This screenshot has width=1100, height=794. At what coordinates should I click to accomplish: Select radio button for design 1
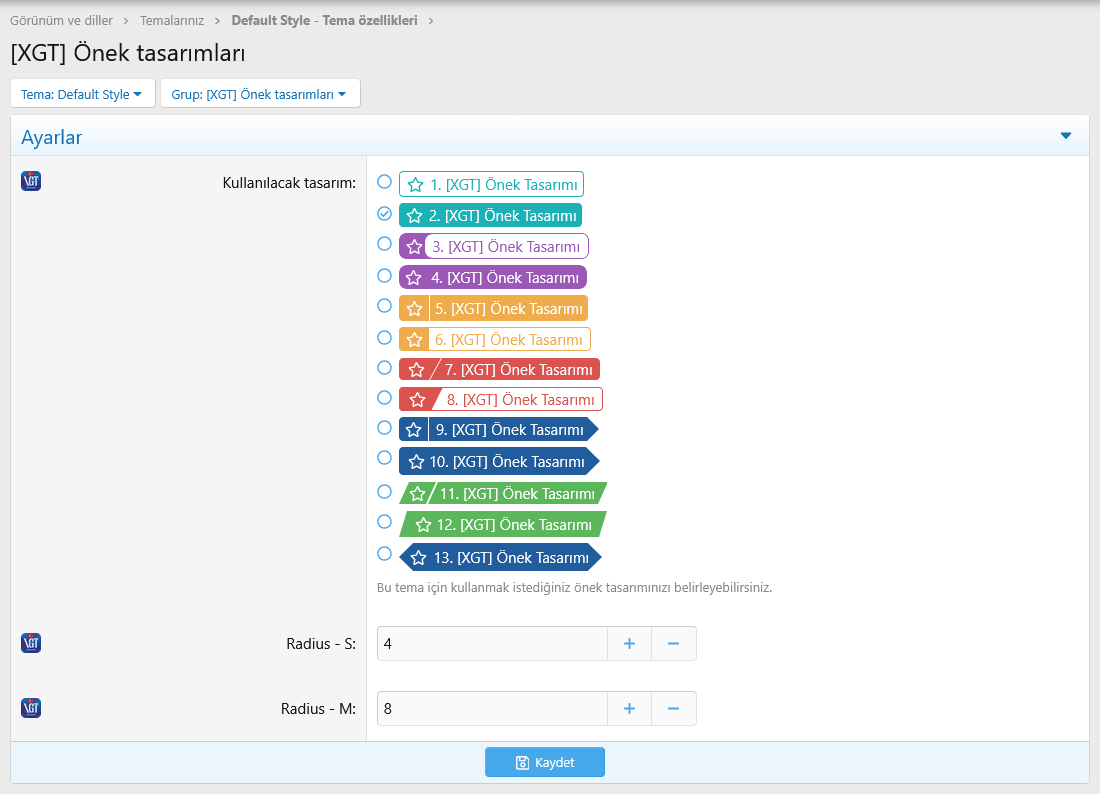point(384,182)
